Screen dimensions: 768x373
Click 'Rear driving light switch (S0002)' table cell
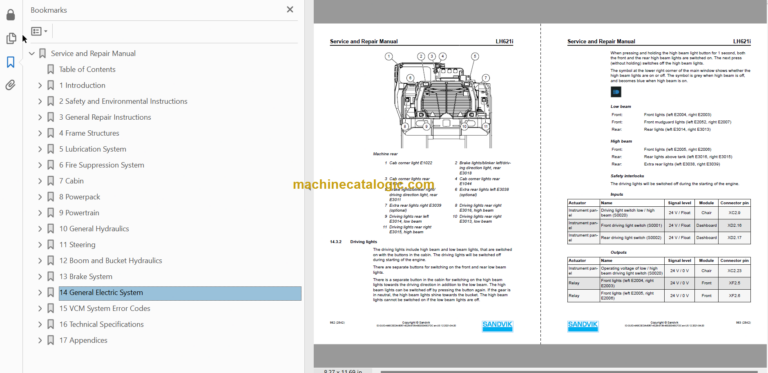632,237
